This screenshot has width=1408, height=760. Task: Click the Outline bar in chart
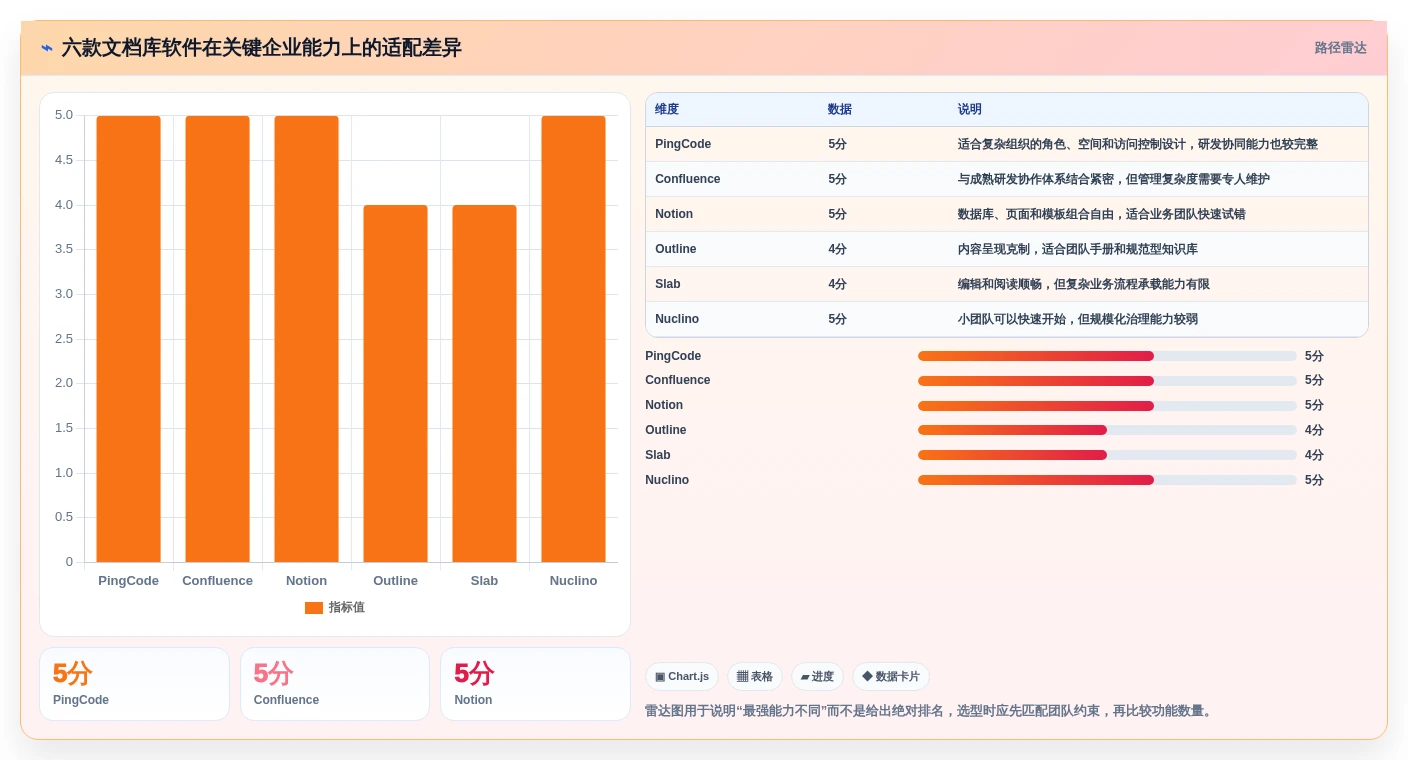tap(395, 384)
